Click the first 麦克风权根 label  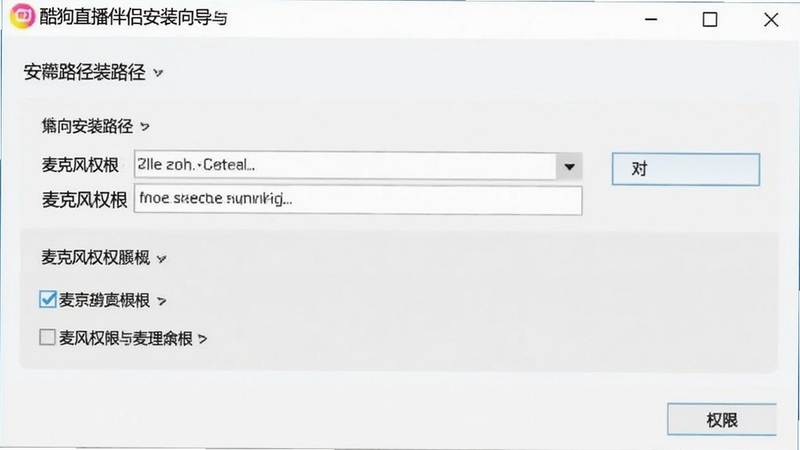pyautogui.click(x=80, y=165)
